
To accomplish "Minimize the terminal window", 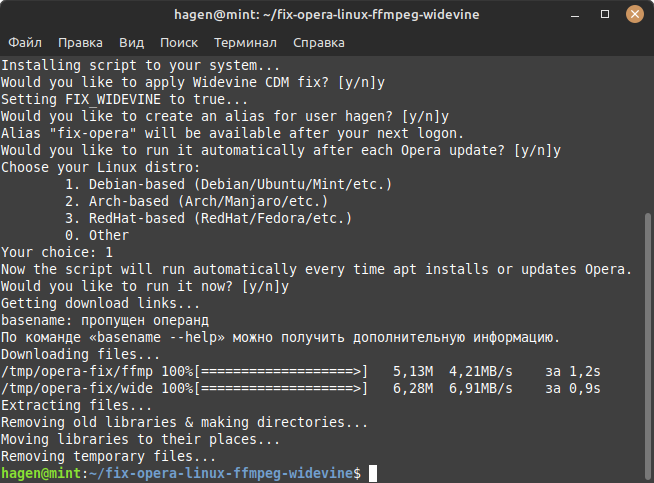I will pyautogui.click(x=575, y=15).
